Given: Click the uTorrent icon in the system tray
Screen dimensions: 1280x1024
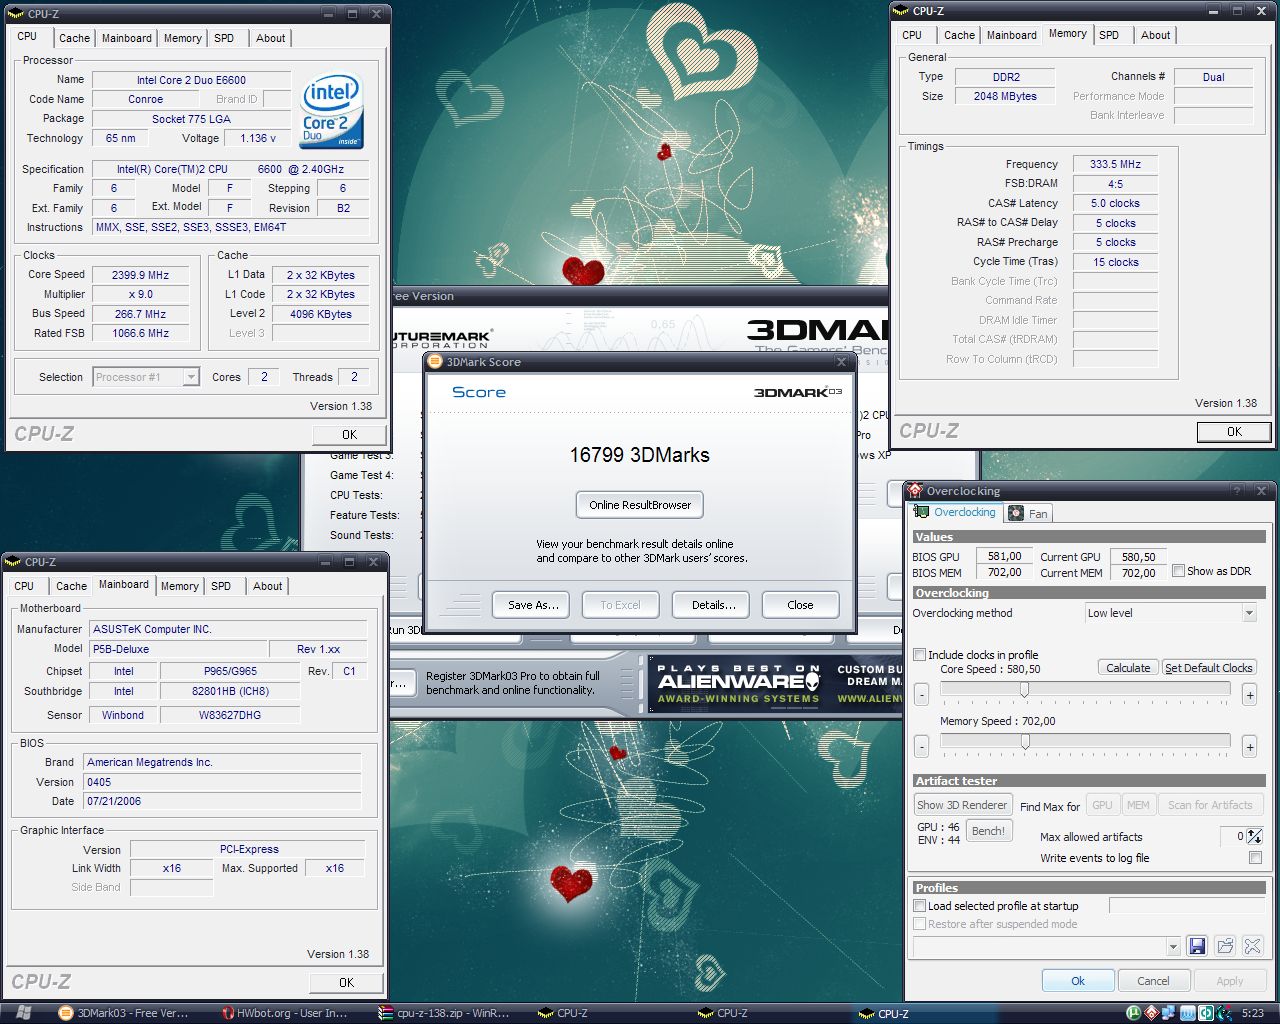Looking at the screenshot, I should tap(1133, 1013).
